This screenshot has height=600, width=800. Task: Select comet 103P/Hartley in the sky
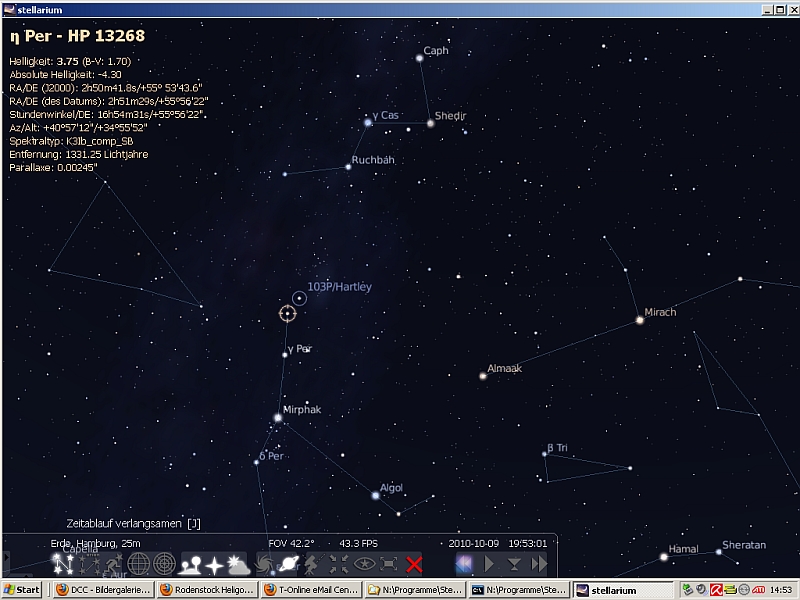(299, 297)
